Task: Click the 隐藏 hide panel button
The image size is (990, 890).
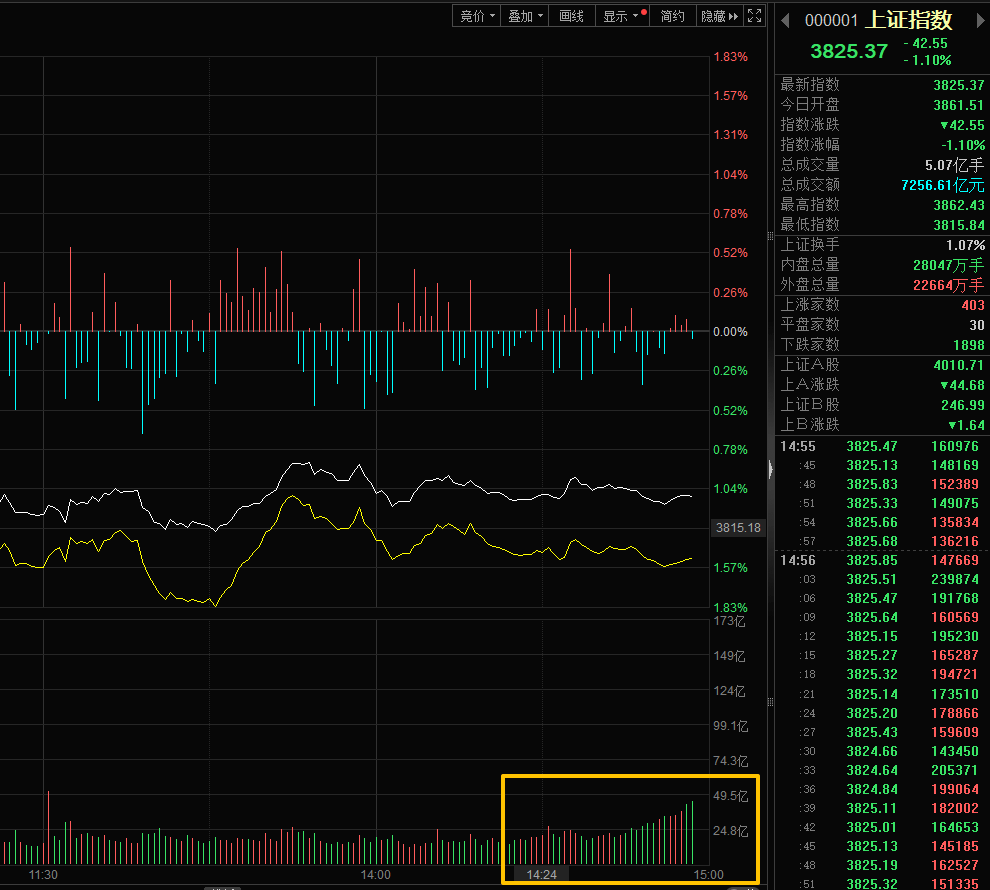Action: 719,16
